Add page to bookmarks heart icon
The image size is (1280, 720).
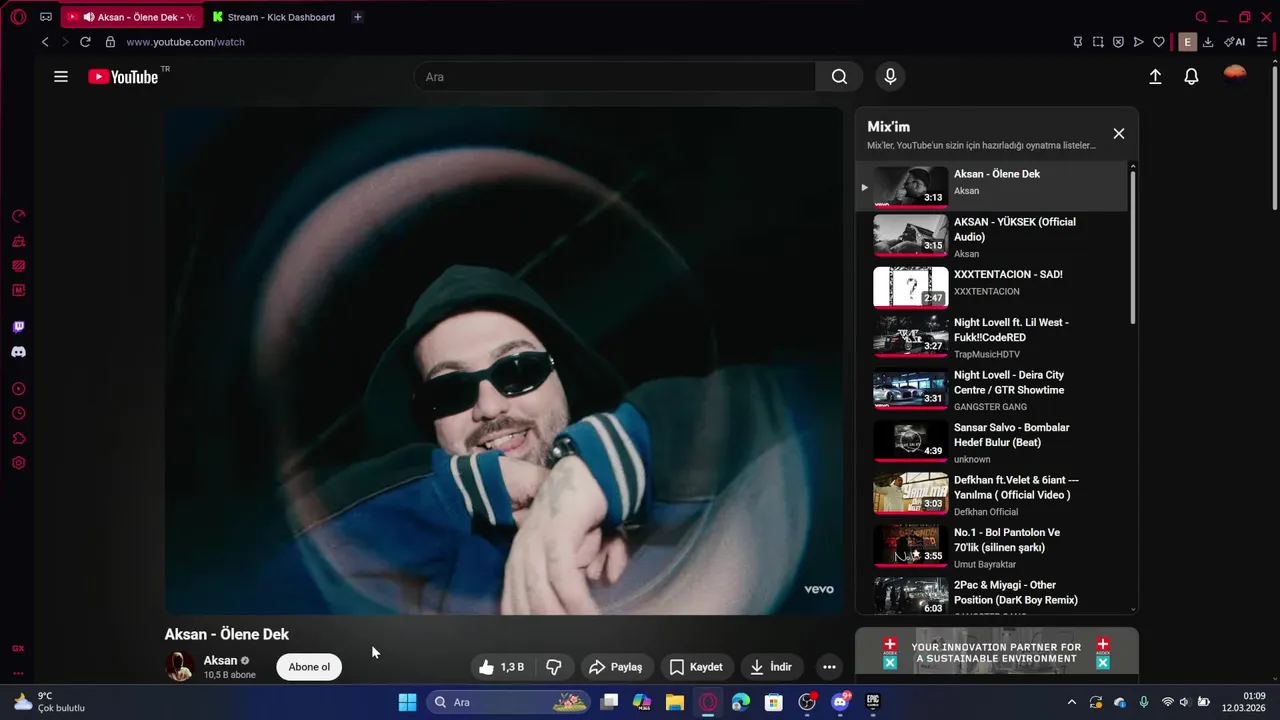click(x=1159, y=42)
